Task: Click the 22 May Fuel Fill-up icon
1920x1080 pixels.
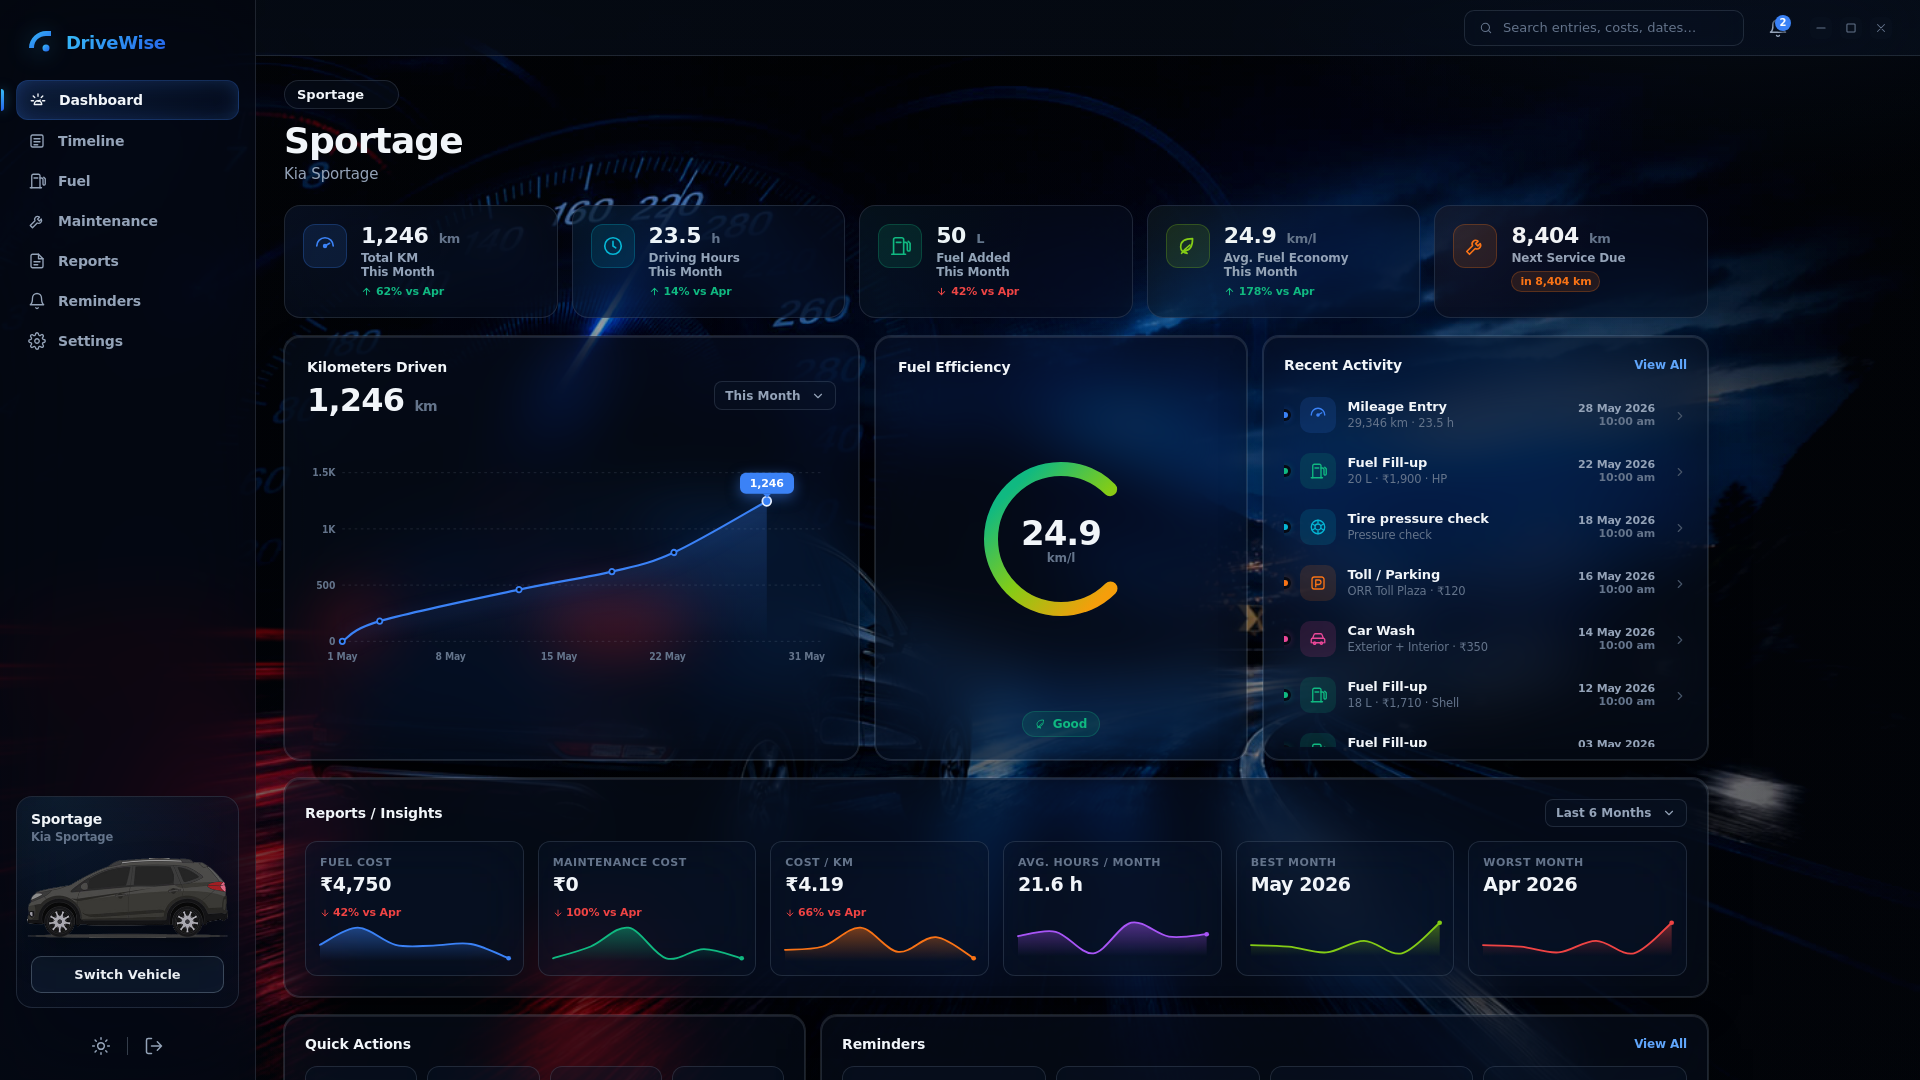Action: pos(1318,471)
